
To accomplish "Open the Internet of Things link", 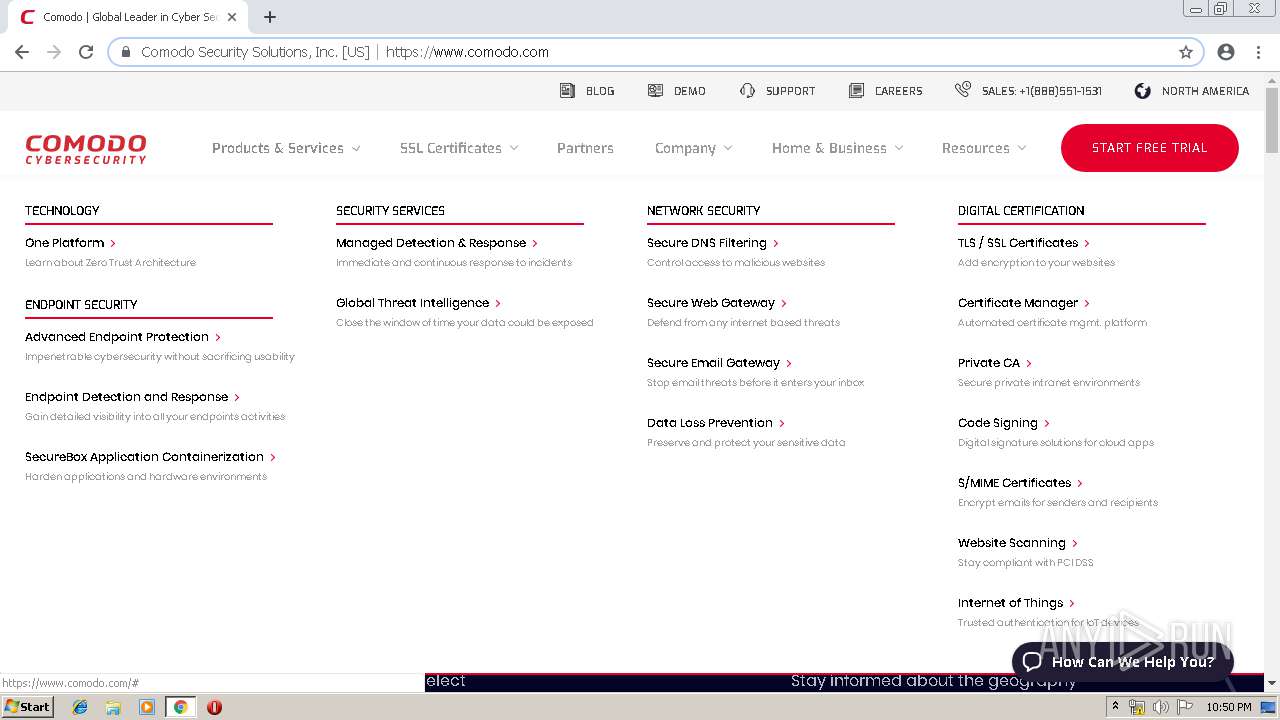I will tap(1011, 603).
